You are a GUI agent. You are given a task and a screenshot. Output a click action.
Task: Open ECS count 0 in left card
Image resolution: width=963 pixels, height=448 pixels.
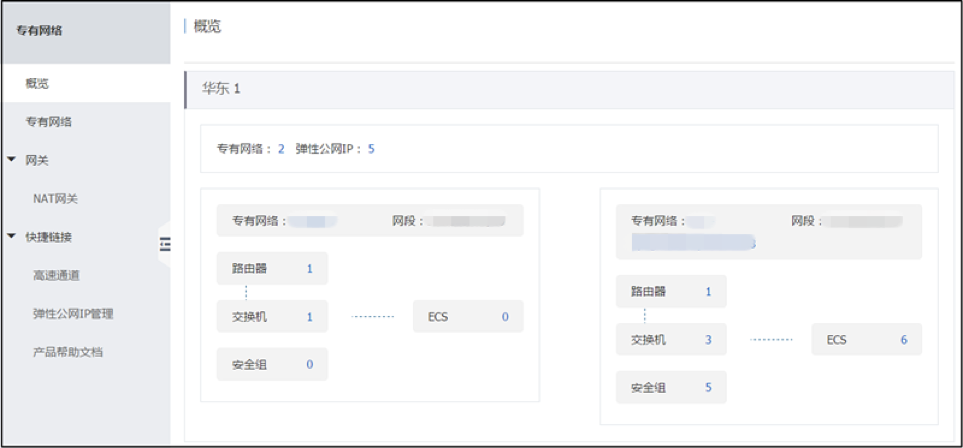point(505,317)
